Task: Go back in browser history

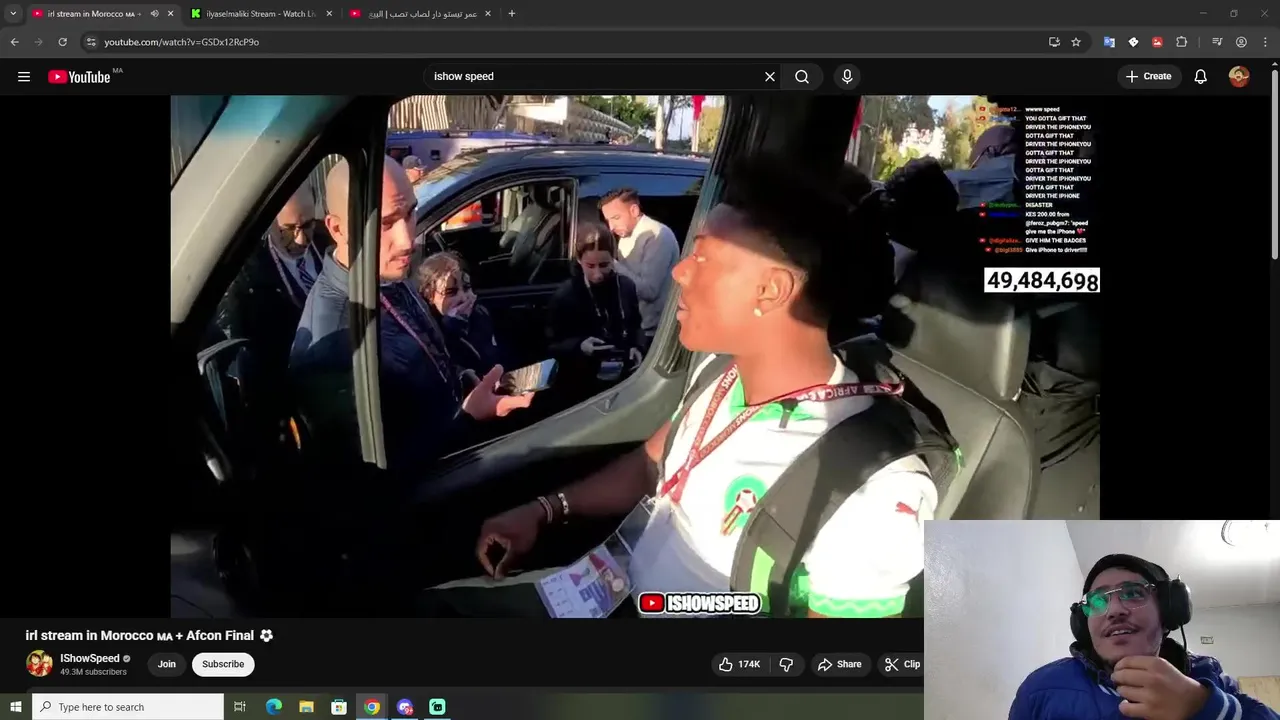Action: [x=15, y=42]
